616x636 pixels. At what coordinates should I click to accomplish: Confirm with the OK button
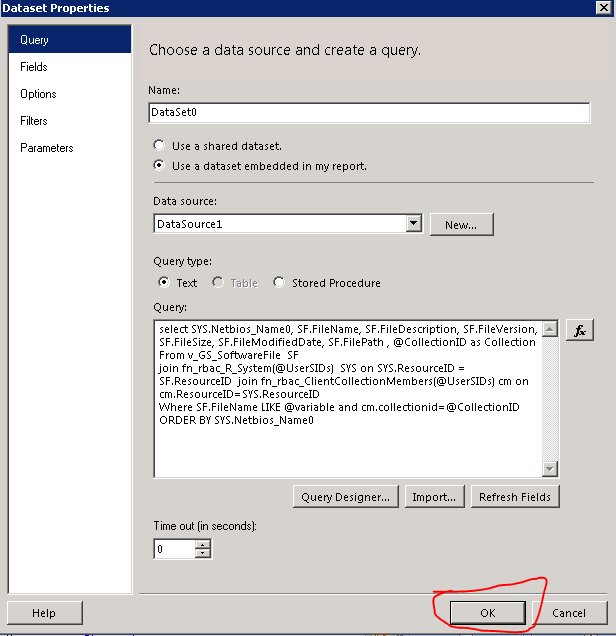pos(488,612)
